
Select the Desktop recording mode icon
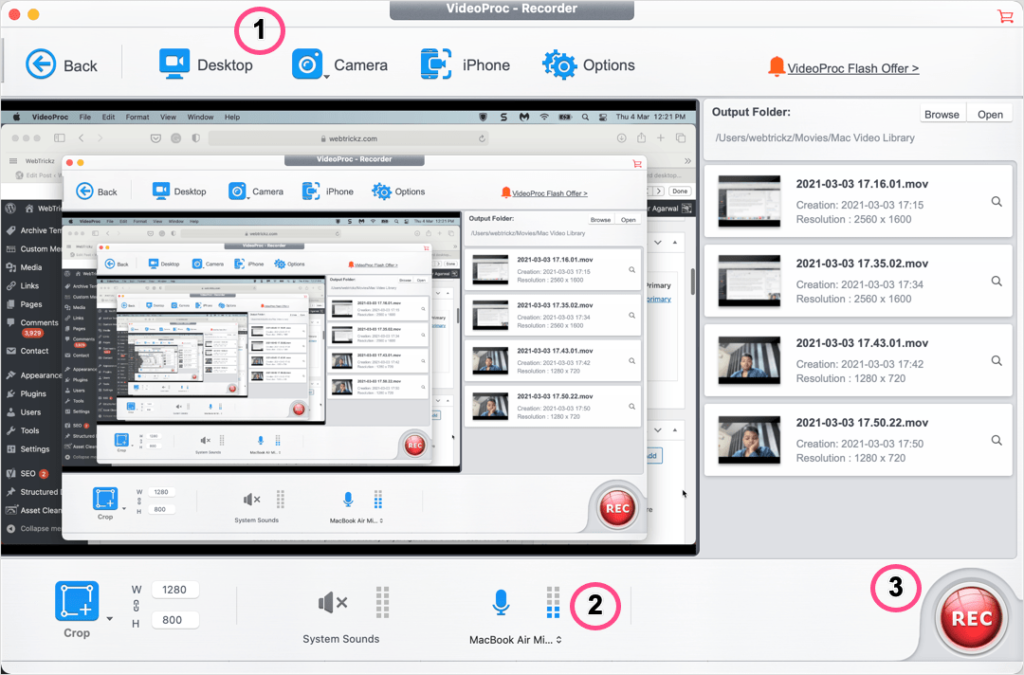click(176, 63)
